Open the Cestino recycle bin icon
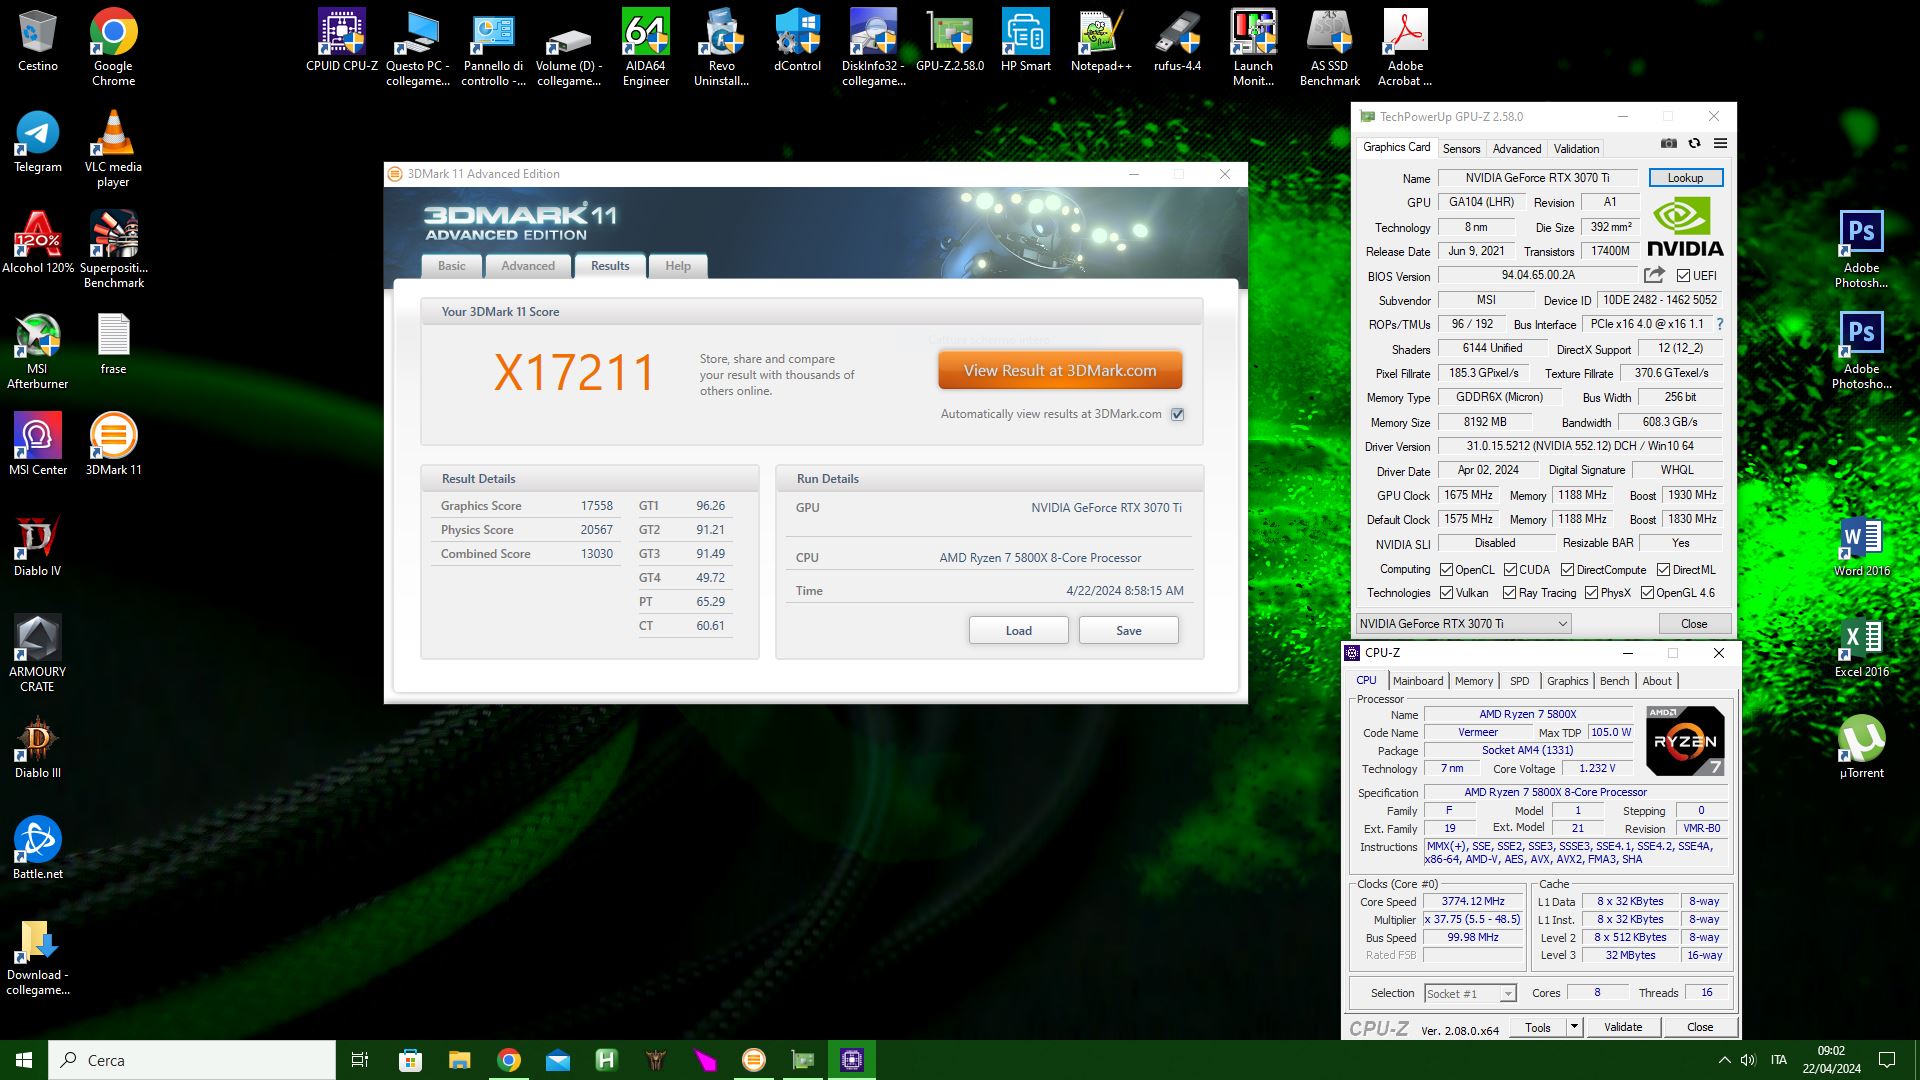The width and height of the screenshot is (1920, 1080). pyautogui.click(x=38, y=42)
